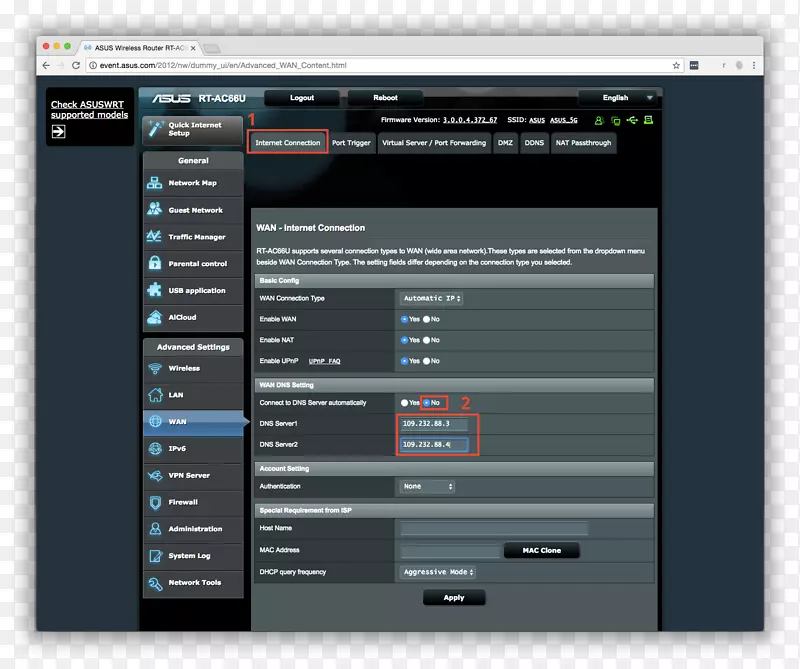Choose Yes for automatic DNS Server connection
800x669 pixels.
coord(404,403)
